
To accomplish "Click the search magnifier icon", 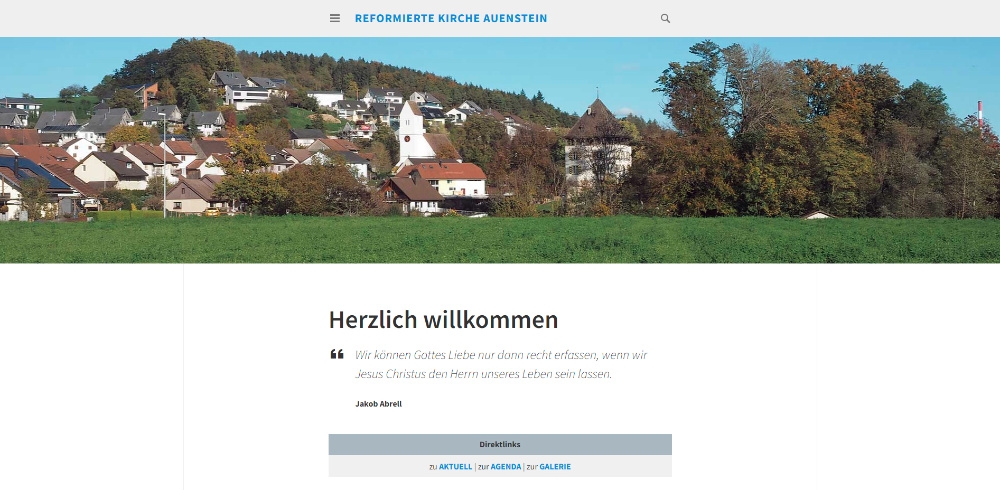I will coord(665,19).
